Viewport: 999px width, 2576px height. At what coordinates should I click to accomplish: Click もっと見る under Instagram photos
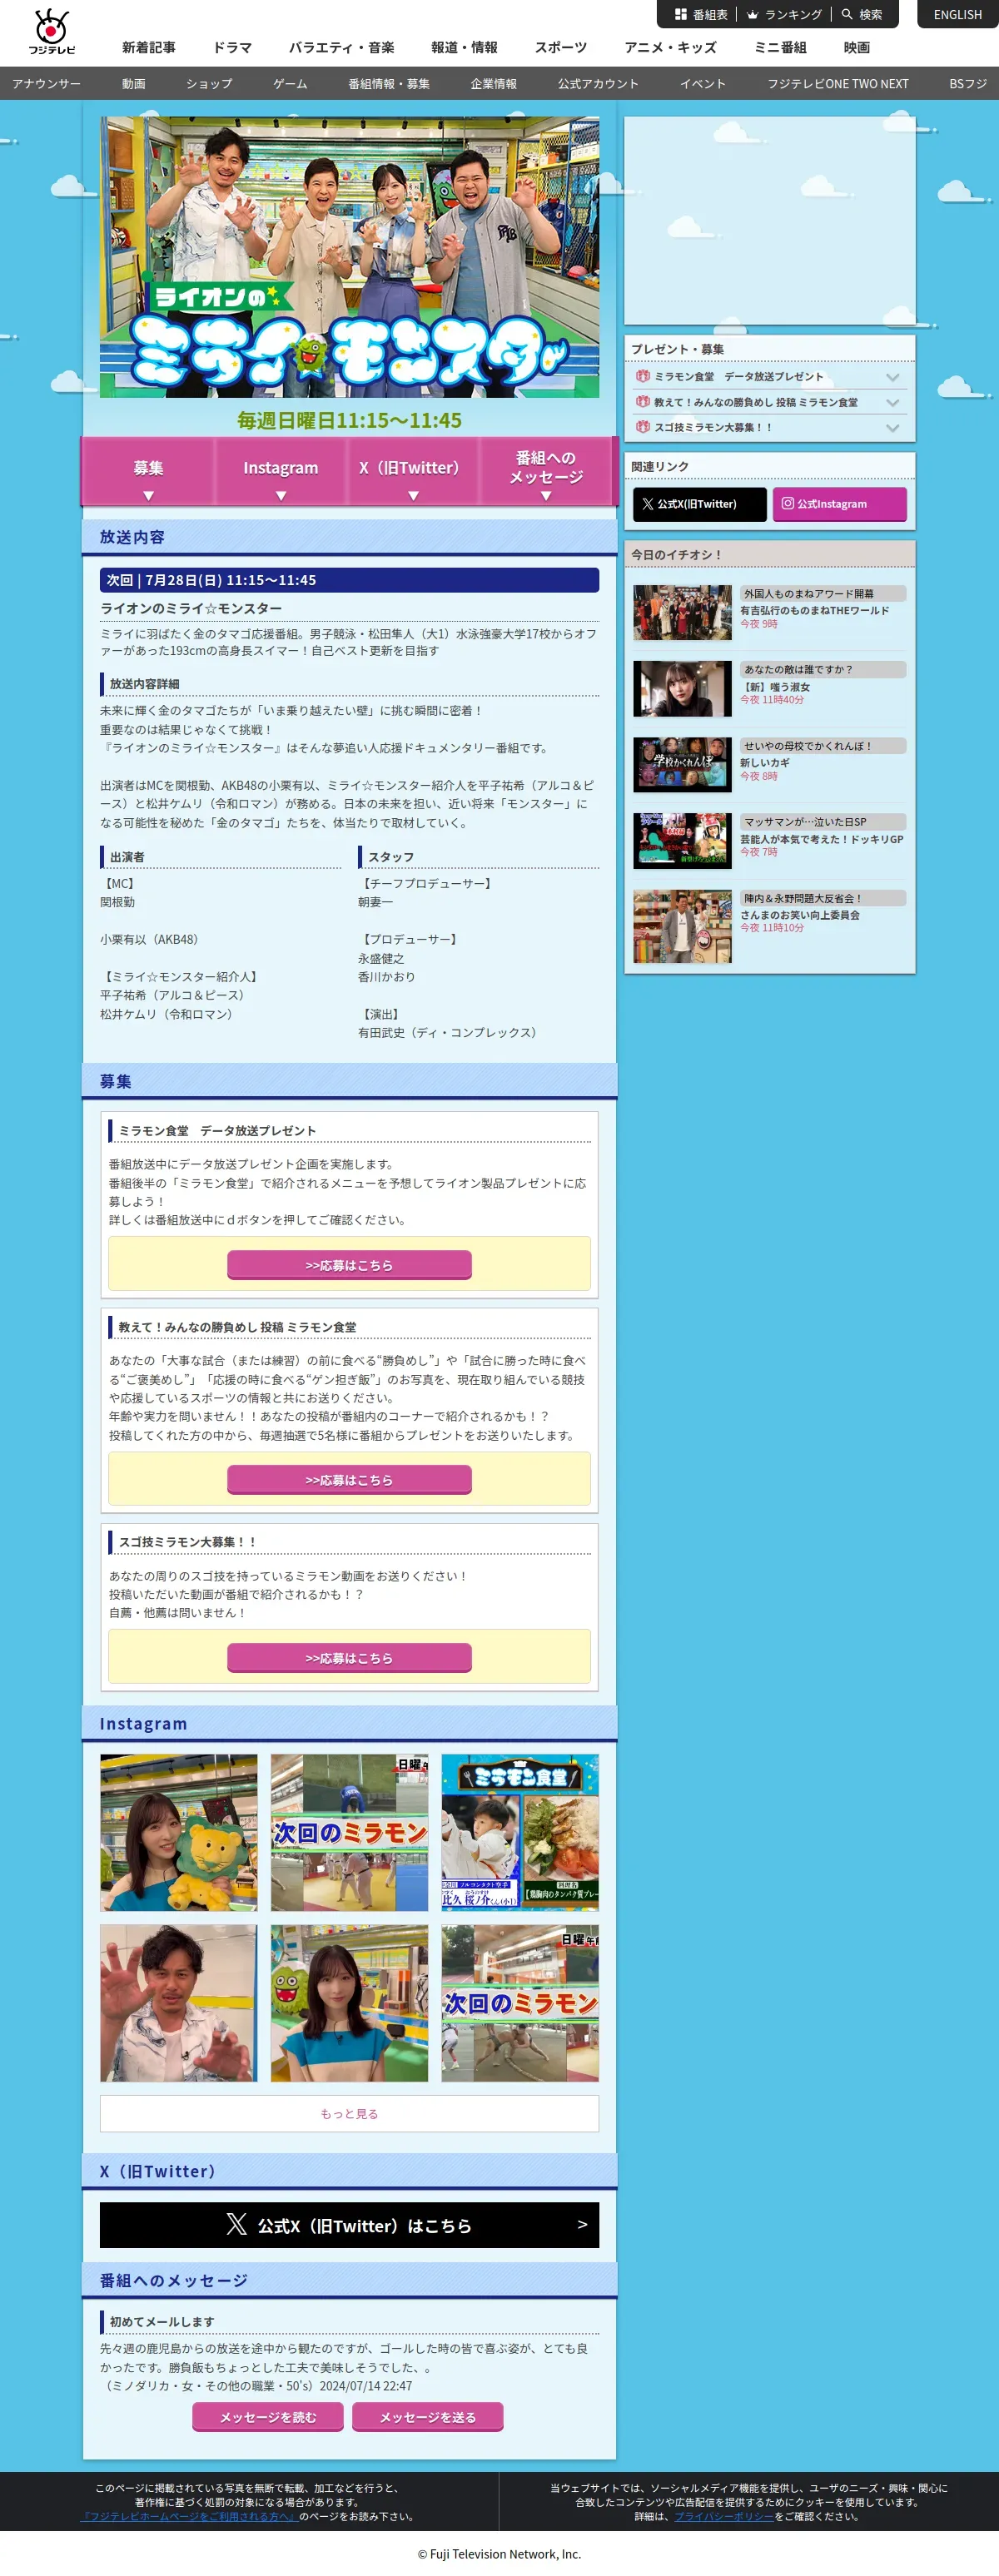pyautogui.click(x=349, y=2113)
